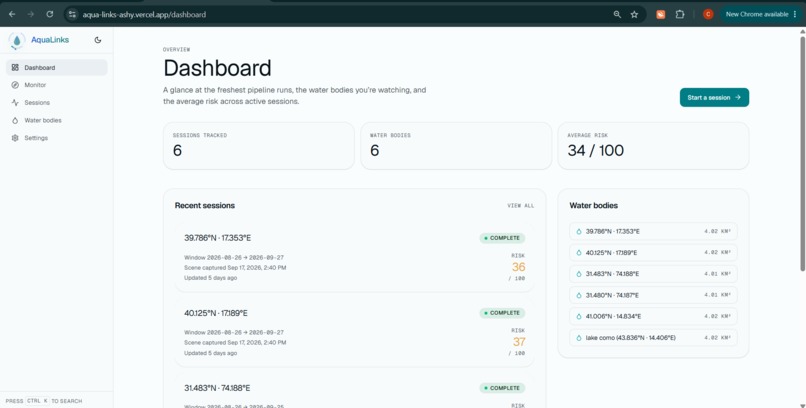Open Monitor in the sidebar
This screenshot has width=806, height=408.
pyautogui.click(x=57, y=85)
